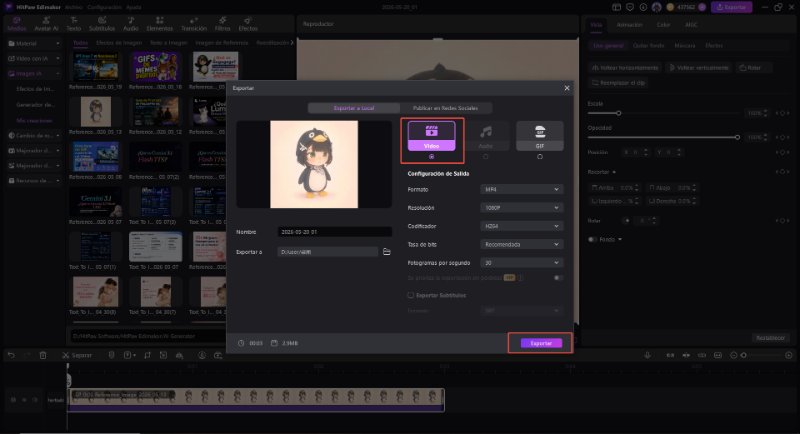Delete the clip using the trash icon
Screen dimensions: 800x434
click(x=43, y=355)
